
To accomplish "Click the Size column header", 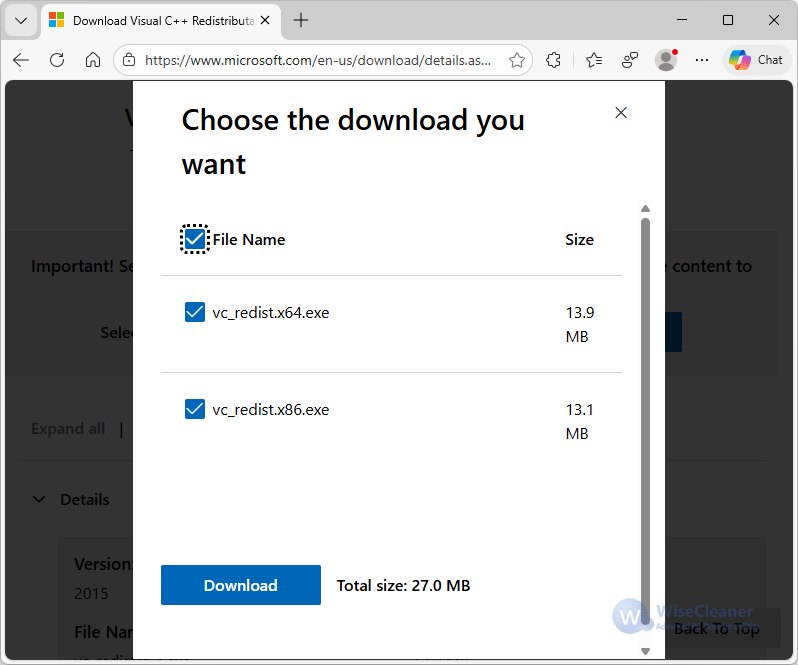I will [x=580, y=239].
